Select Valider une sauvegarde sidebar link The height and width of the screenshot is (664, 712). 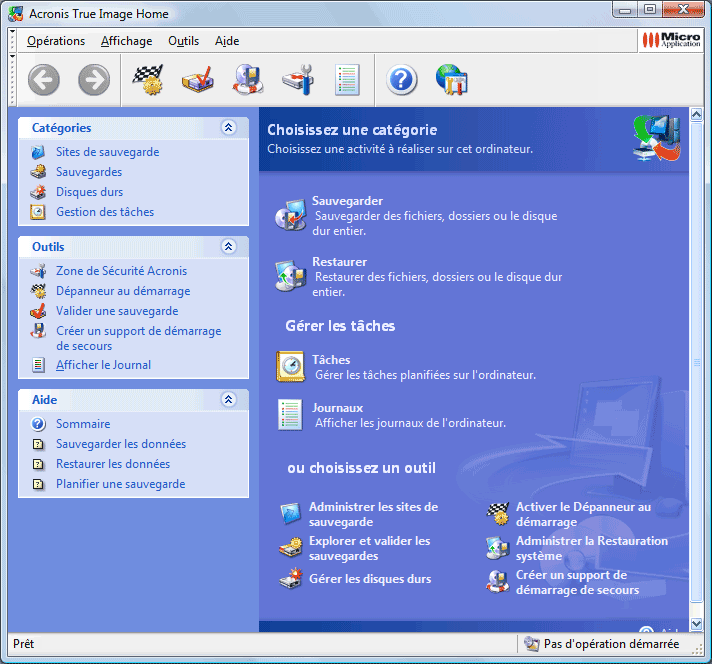pos(117,311)
